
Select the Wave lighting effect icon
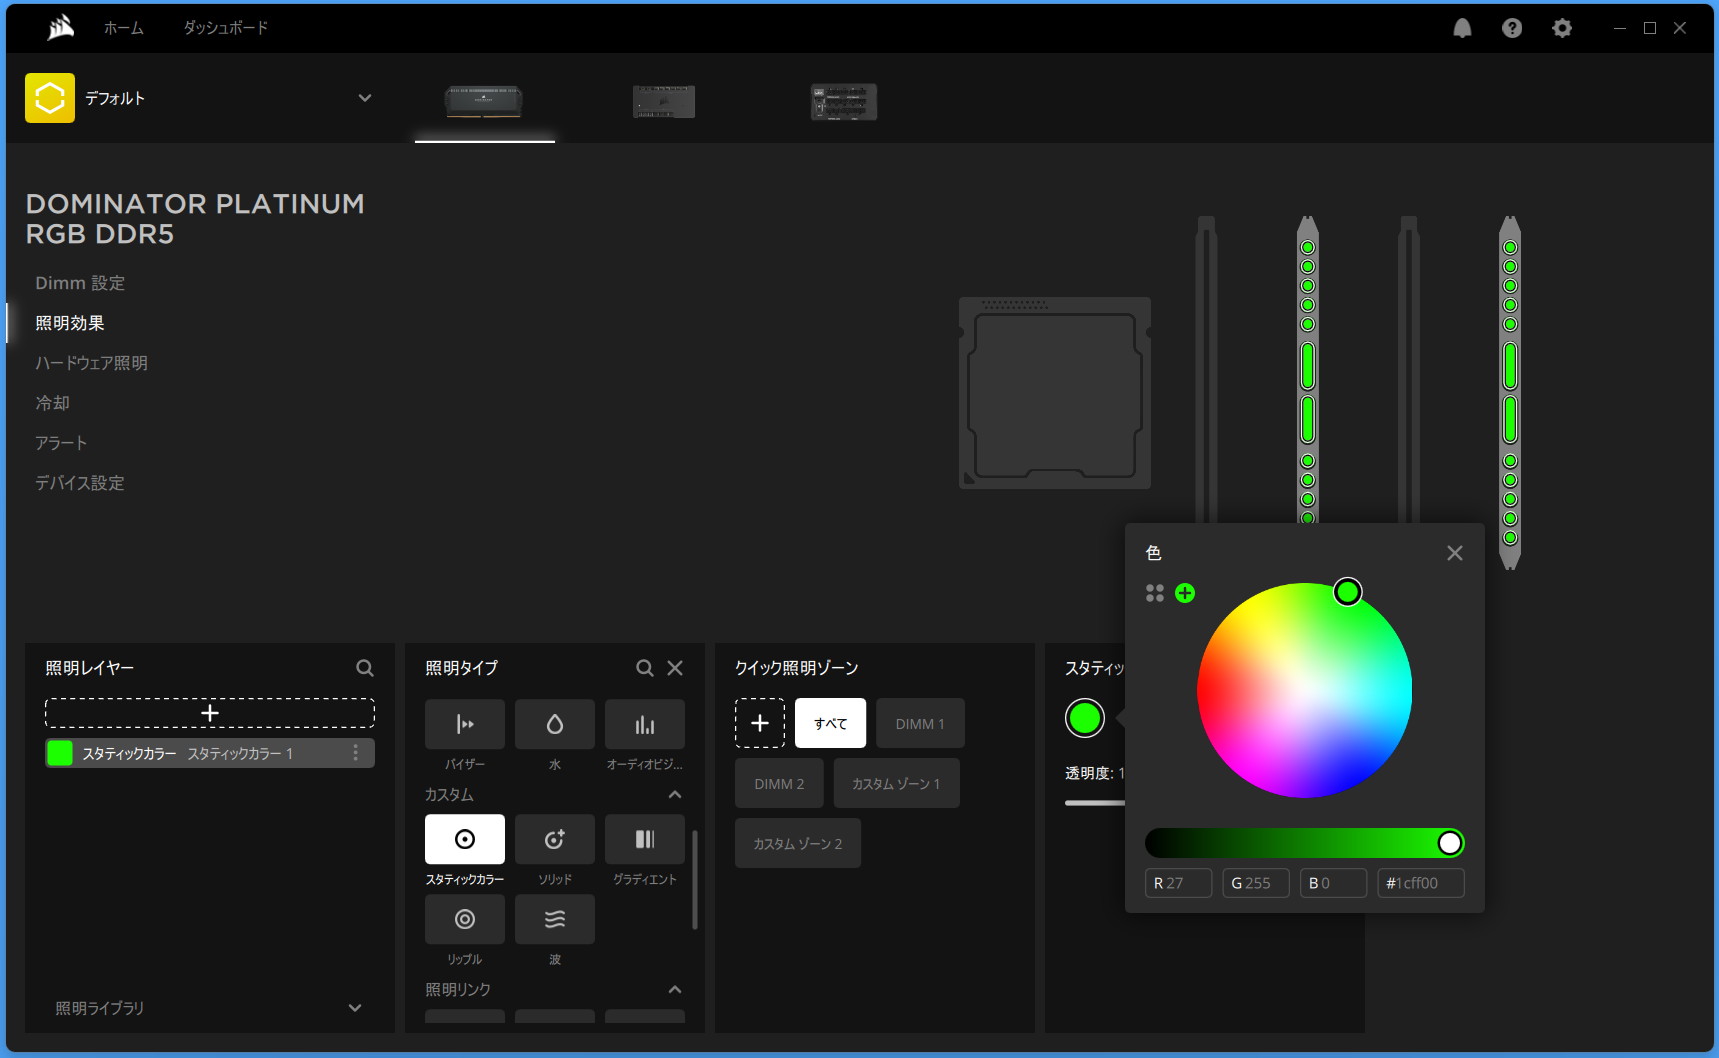click(x=554, y=919)
